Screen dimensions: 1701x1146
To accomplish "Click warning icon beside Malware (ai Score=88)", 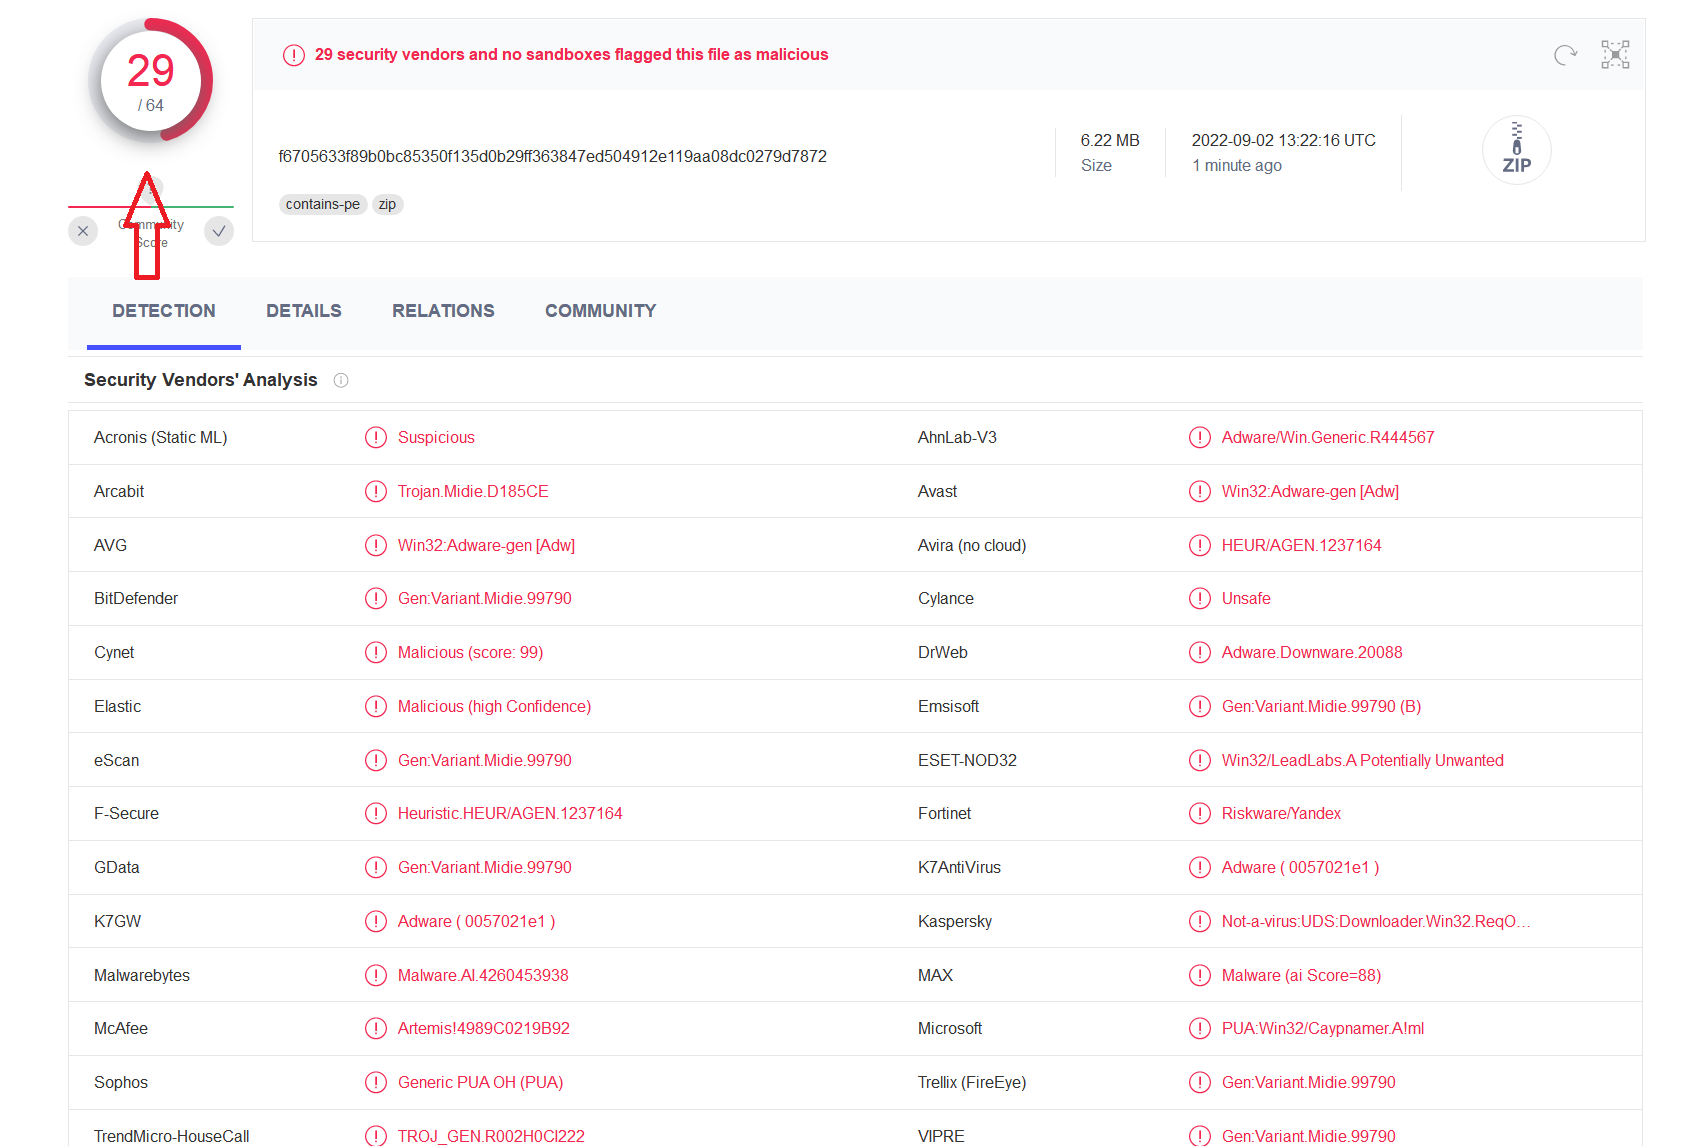I will (1200, 975).
